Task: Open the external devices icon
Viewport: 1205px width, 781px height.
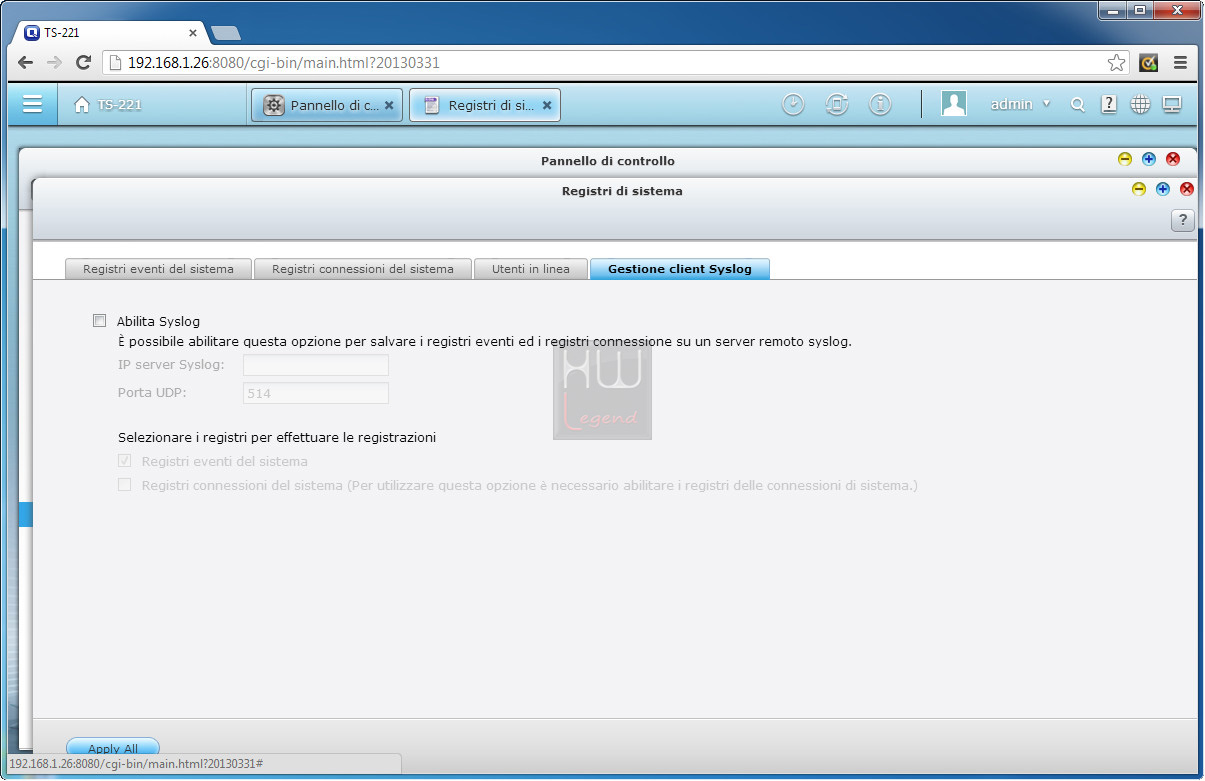Action: click(x=837, y=104)
